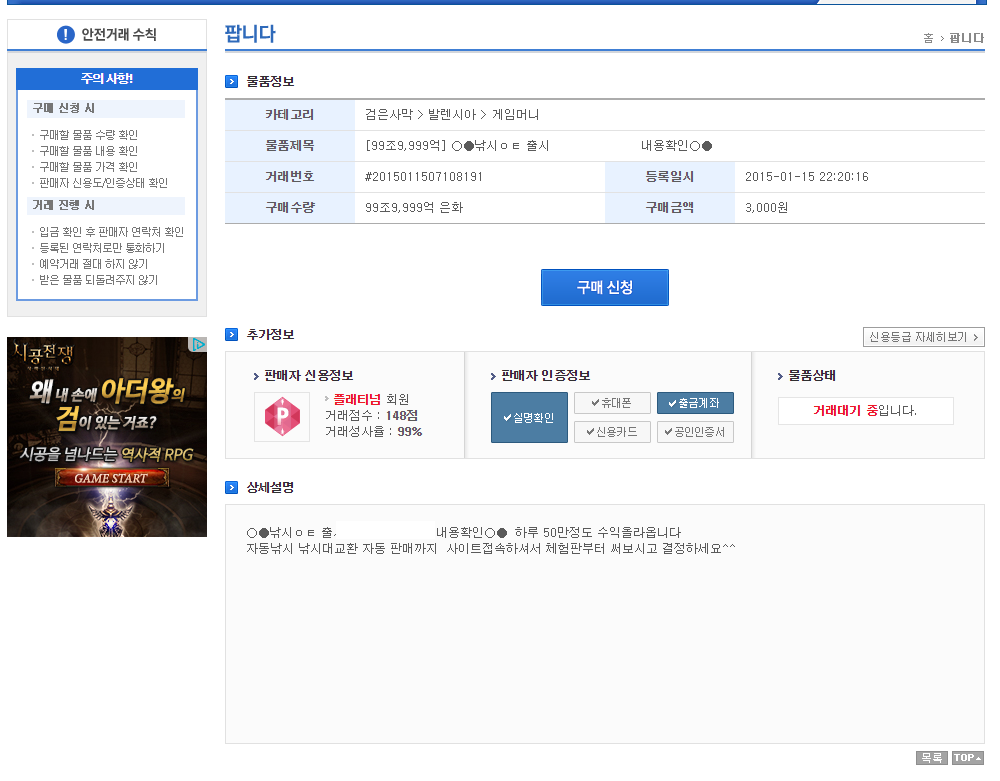
Task: Jump to top with TOP button
Action: point(967,758)
